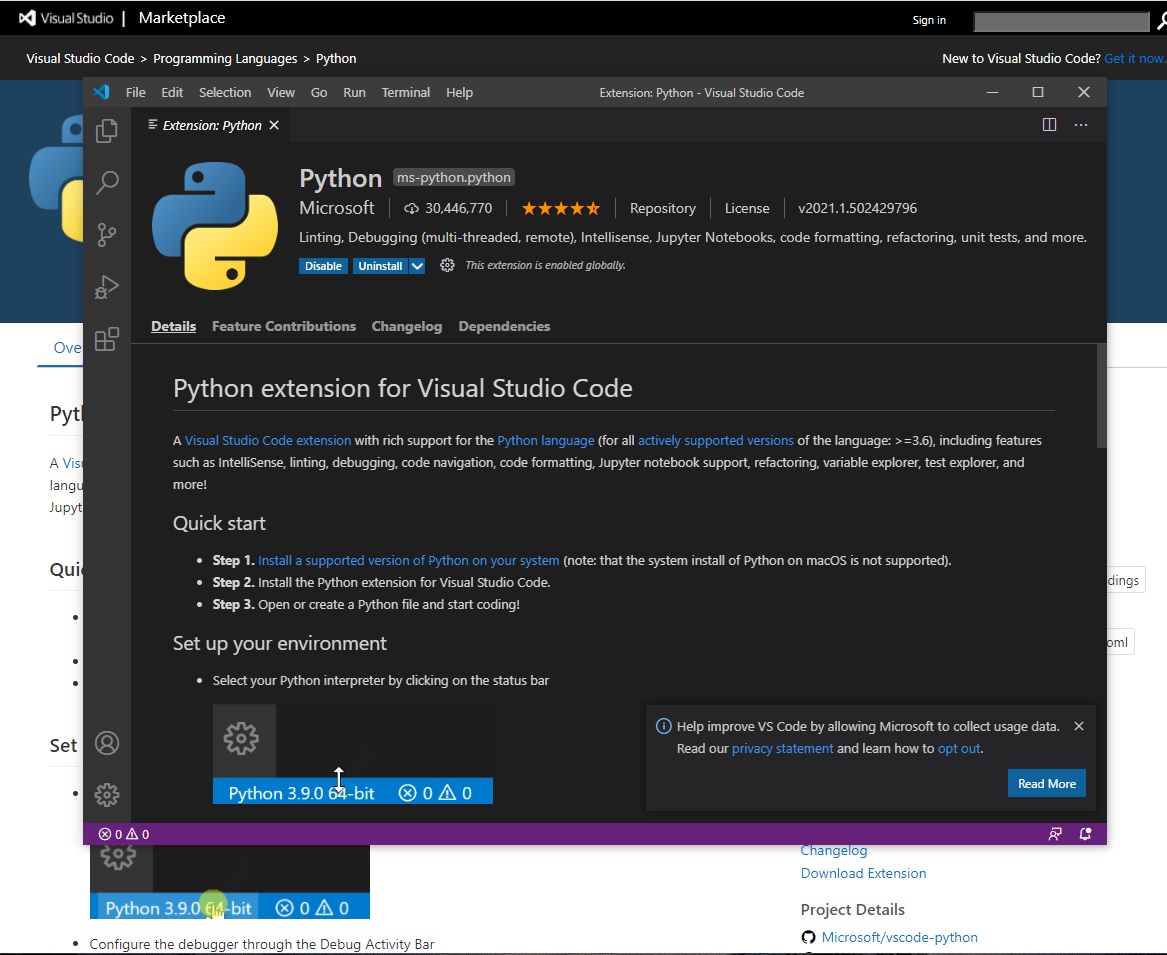Open the Run menu

point(354,92)
